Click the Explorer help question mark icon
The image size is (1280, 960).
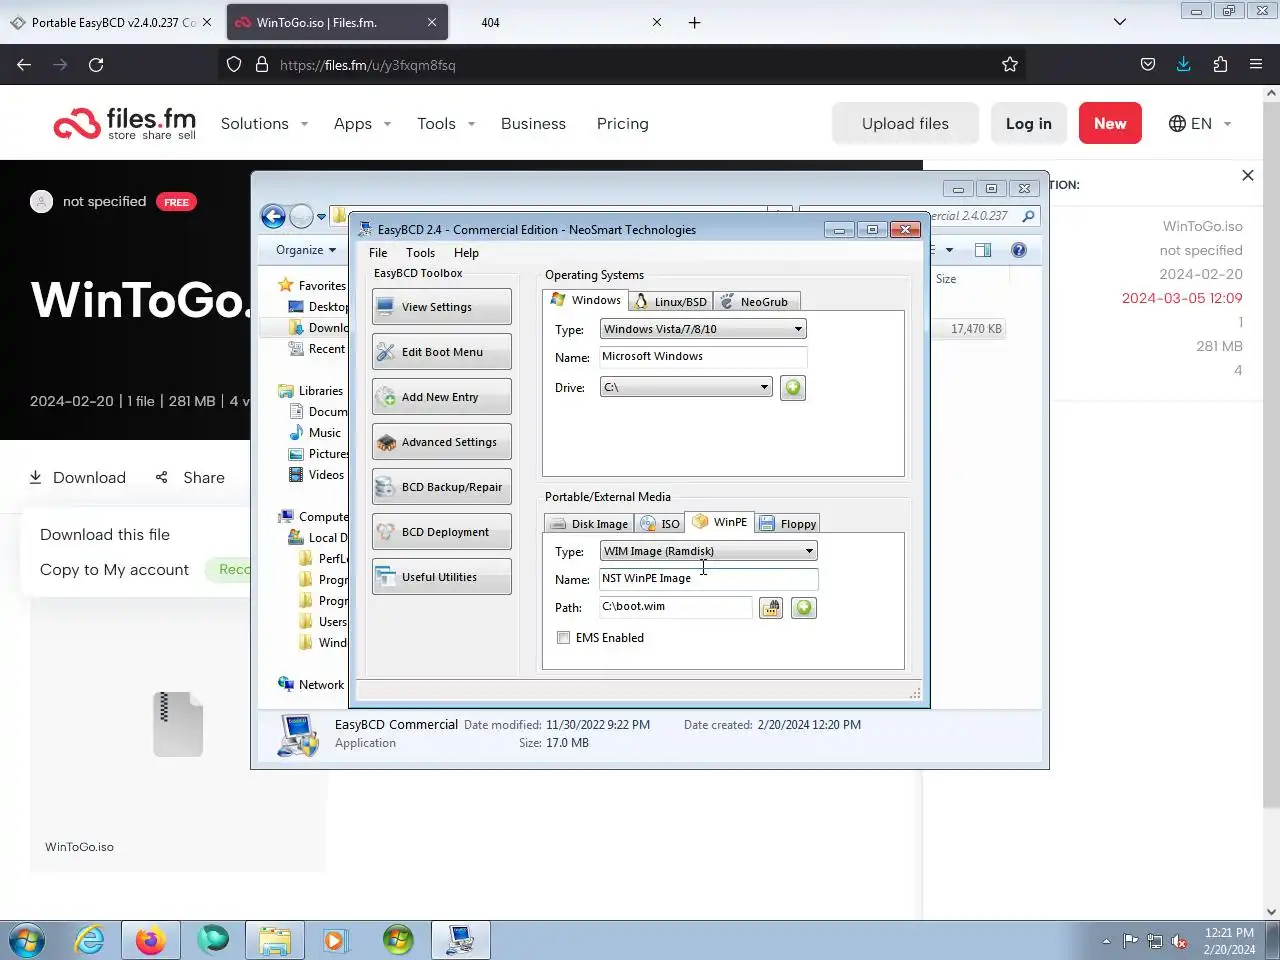pos(1019,250)
